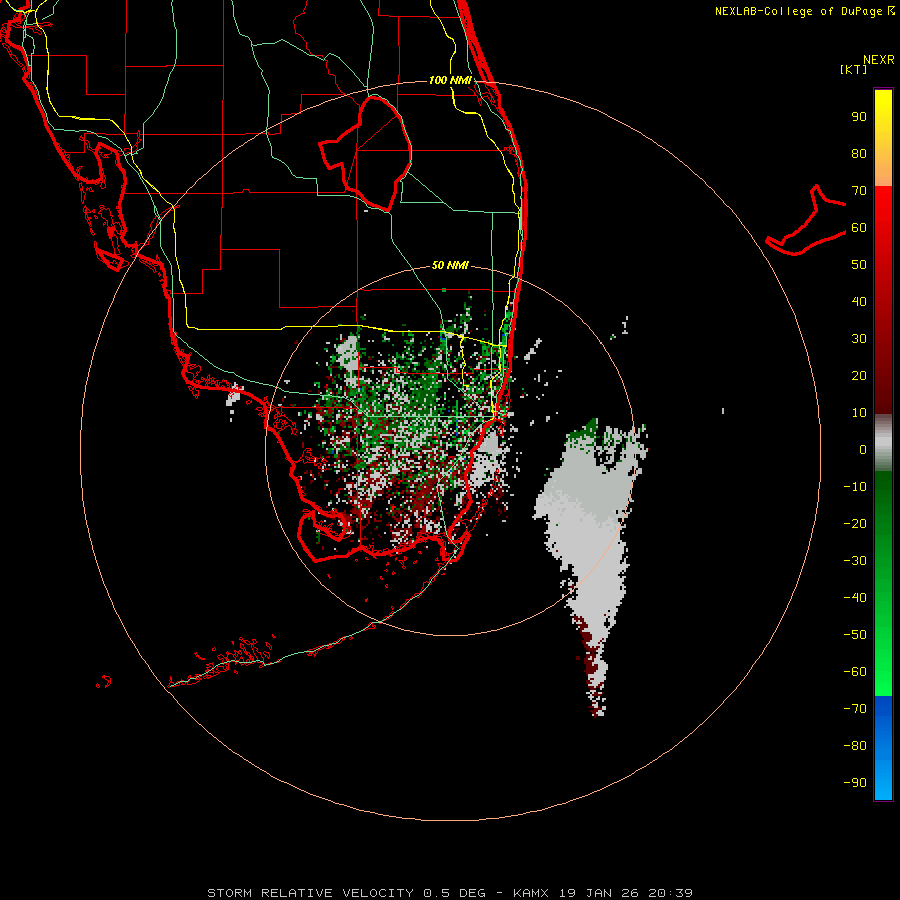Viewport: 900px width, 900px height.
Task: Click the Storm Relative Velocity caption at the bottom
Action: point(449,893)
